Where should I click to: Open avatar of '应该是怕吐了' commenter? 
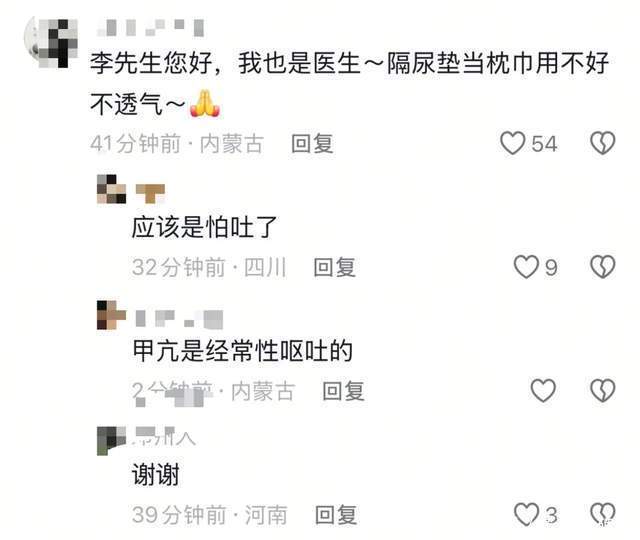tap(111, 189)
